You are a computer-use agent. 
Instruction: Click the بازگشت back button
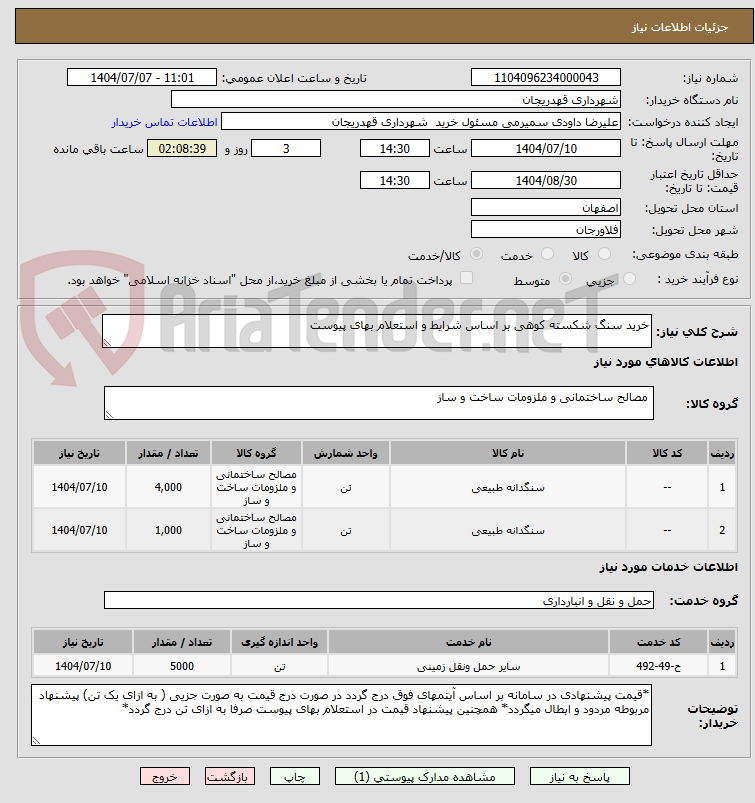coord(229,776)
